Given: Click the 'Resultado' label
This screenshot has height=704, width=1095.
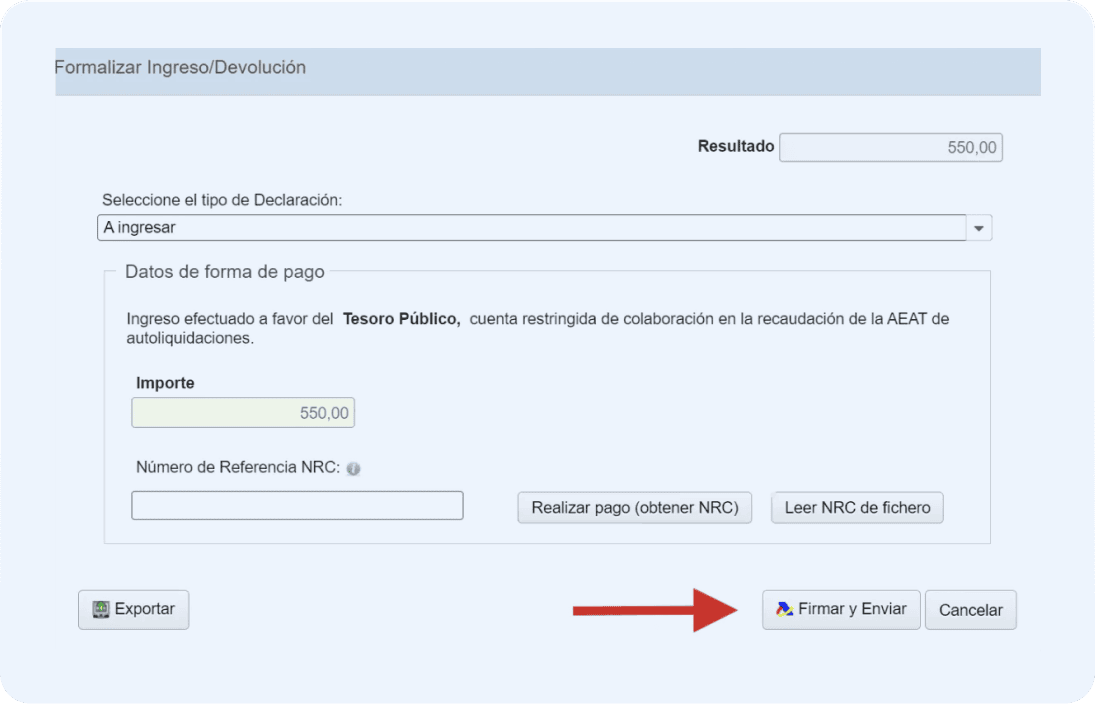Looking at the screenshot, I should 736,146.
